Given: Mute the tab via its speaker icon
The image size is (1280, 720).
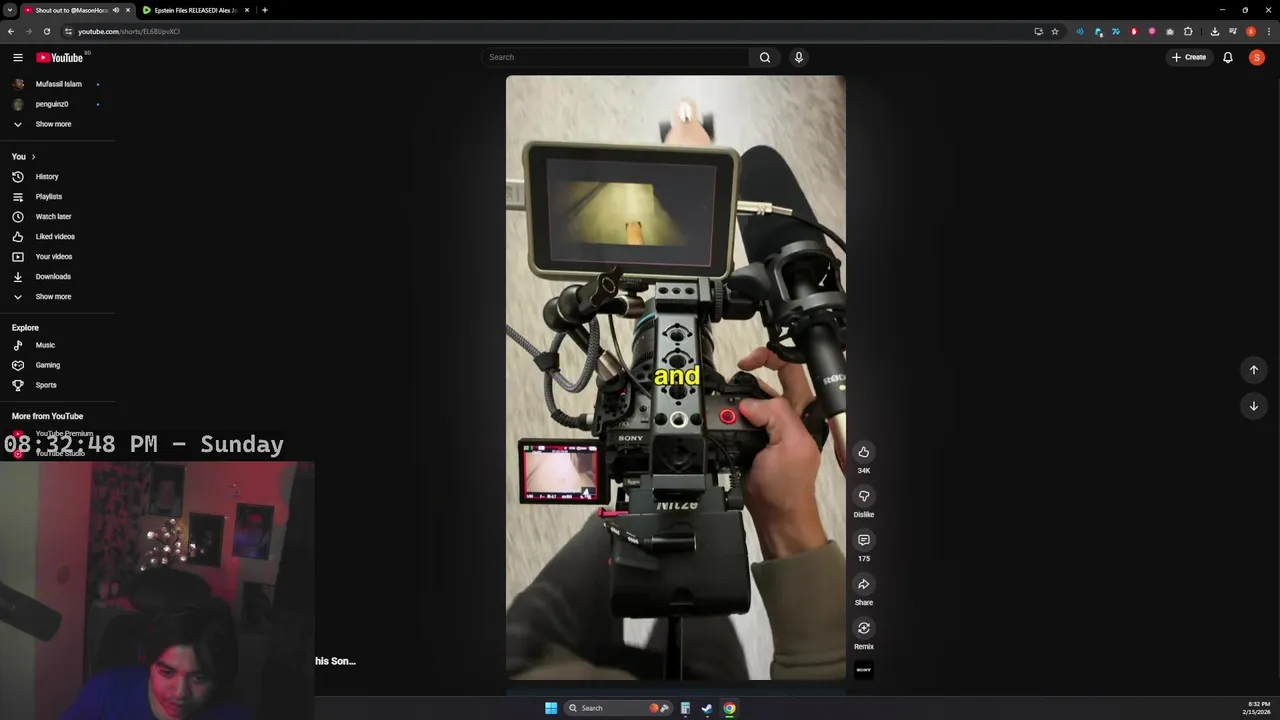Looking at the screenshot, I should point(116,10).
